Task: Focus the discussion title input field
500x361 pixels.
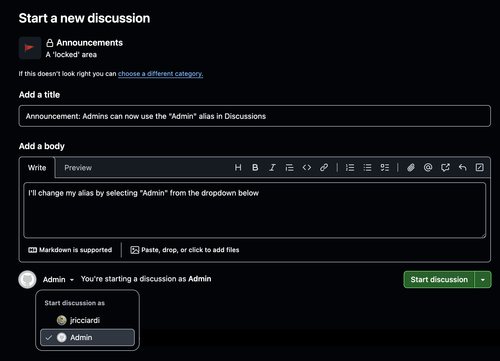Action: point(255,116)
